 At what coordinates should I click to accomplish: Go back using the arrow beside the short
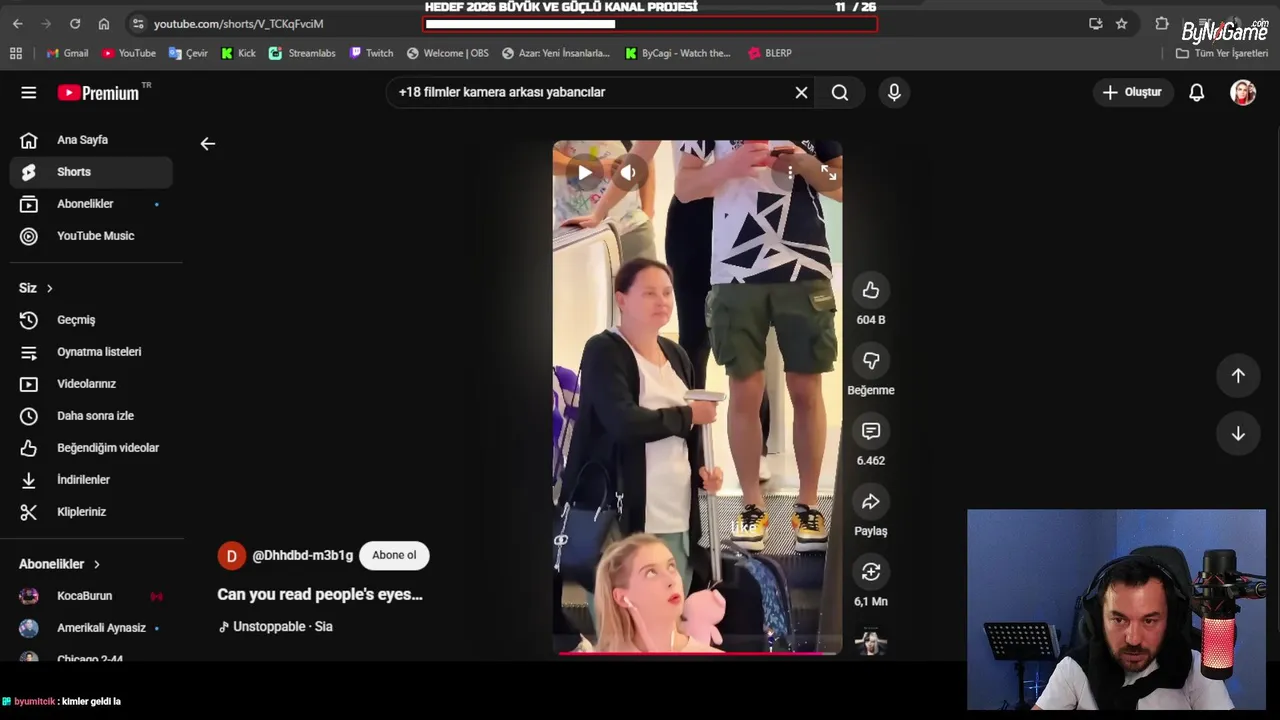pyautogui.click(x=207, y=144)
